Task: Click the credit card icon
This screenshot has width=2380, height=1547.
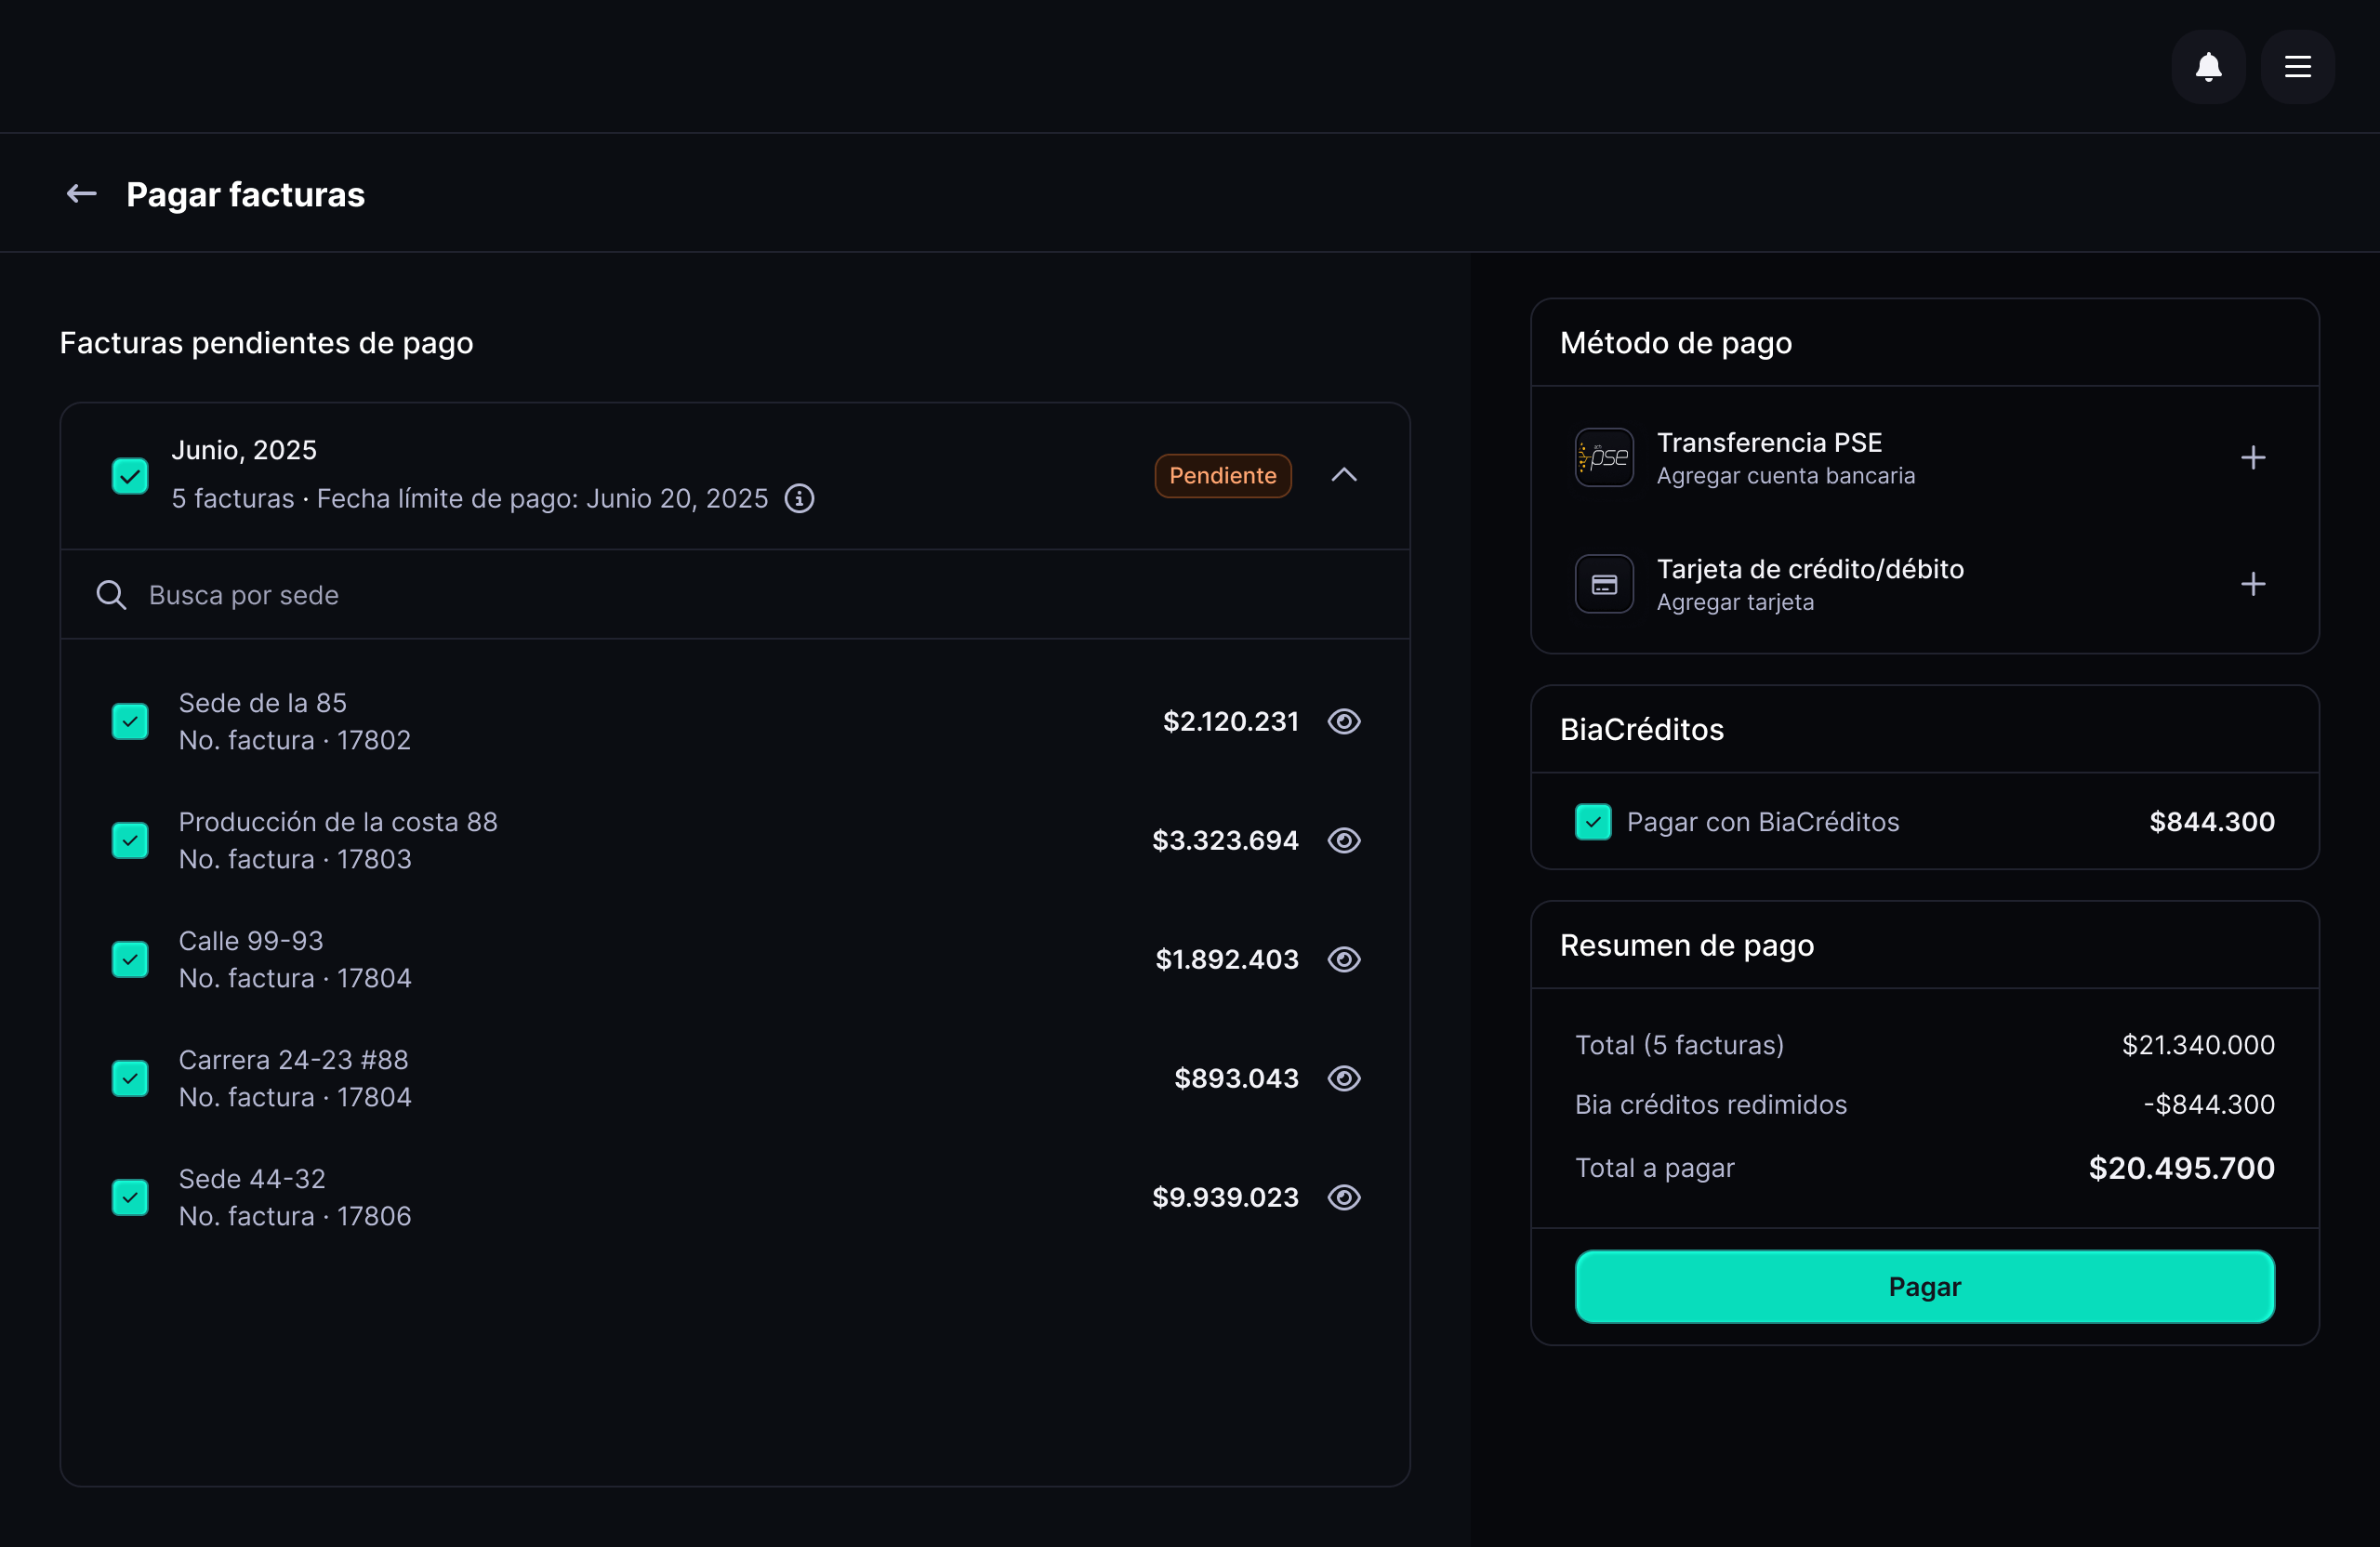Action: tap(1603, 583)
